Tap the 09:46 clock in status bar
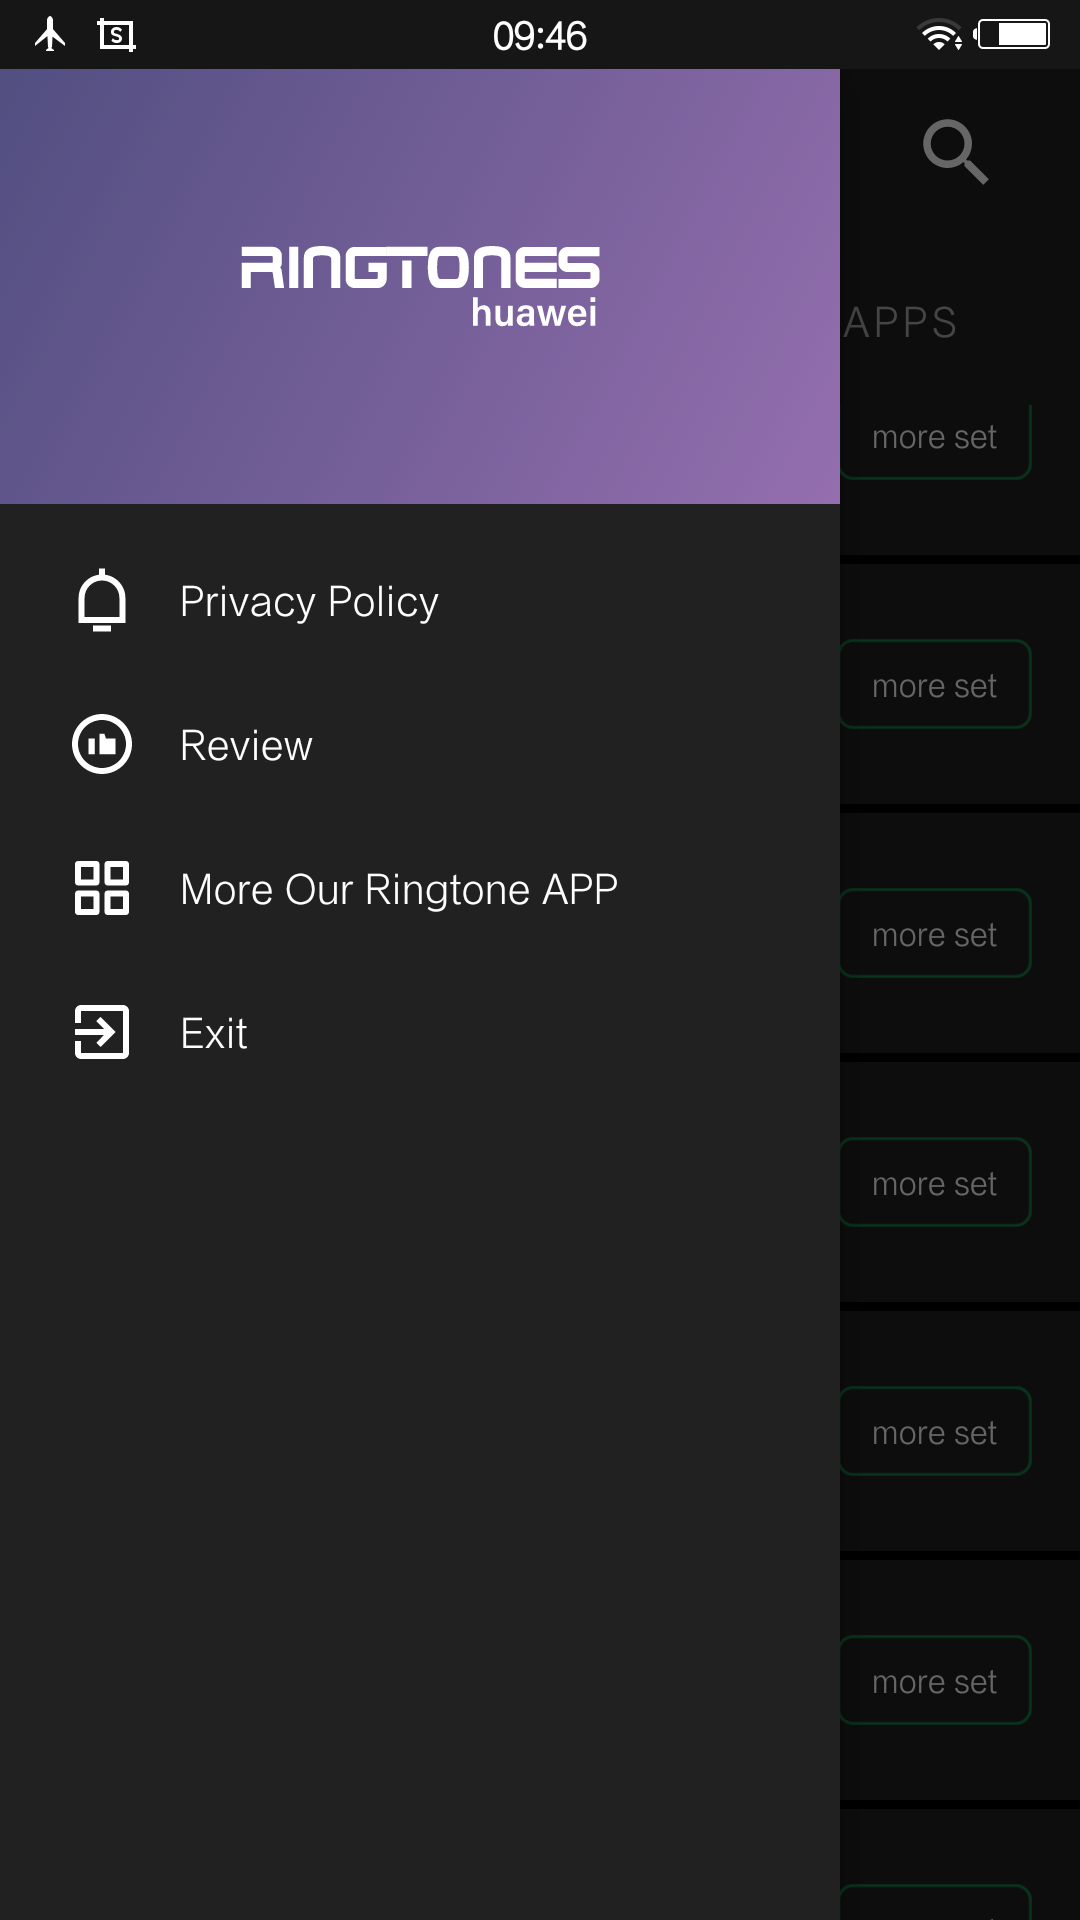1080x1920 pixels. (x=540, y=36)
